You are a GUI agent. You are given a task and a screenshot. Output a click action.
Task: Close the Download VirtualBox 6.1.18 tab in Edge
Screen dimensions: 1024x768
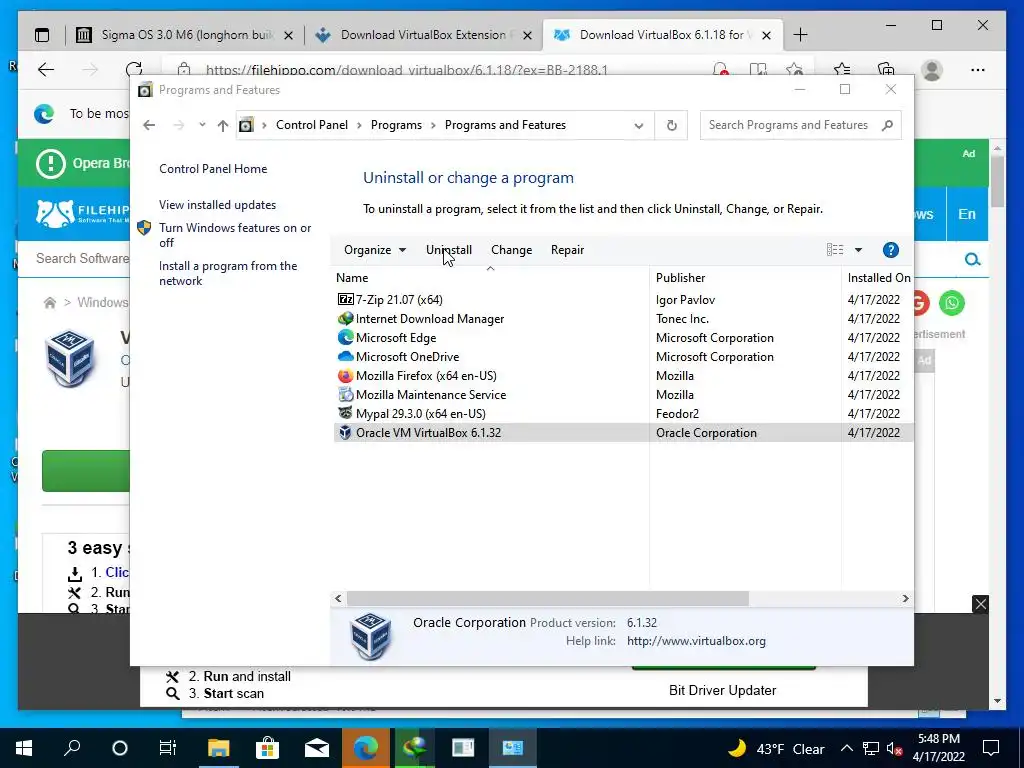click(767, 35)
